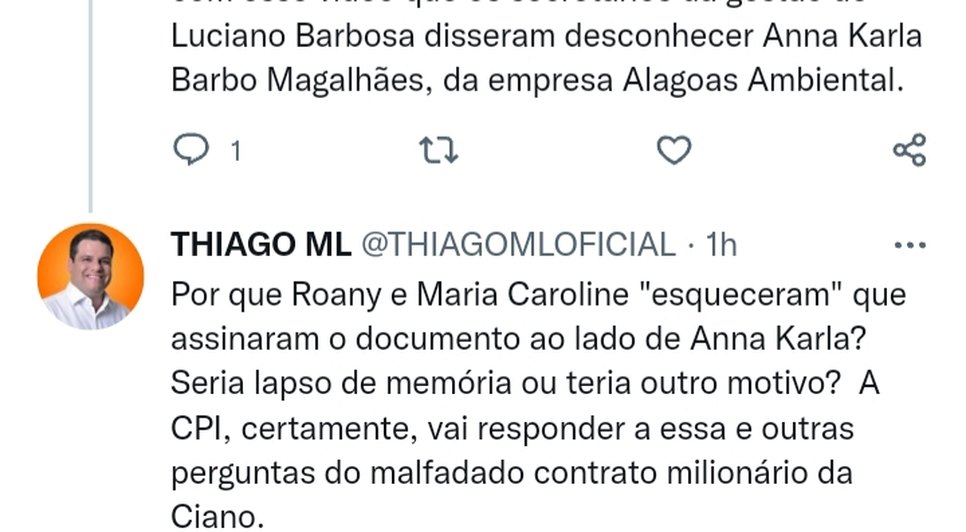Screen dimensions: 966x532
Task: Open the 1h timestamp of the tweet
Action: point(721,244)
